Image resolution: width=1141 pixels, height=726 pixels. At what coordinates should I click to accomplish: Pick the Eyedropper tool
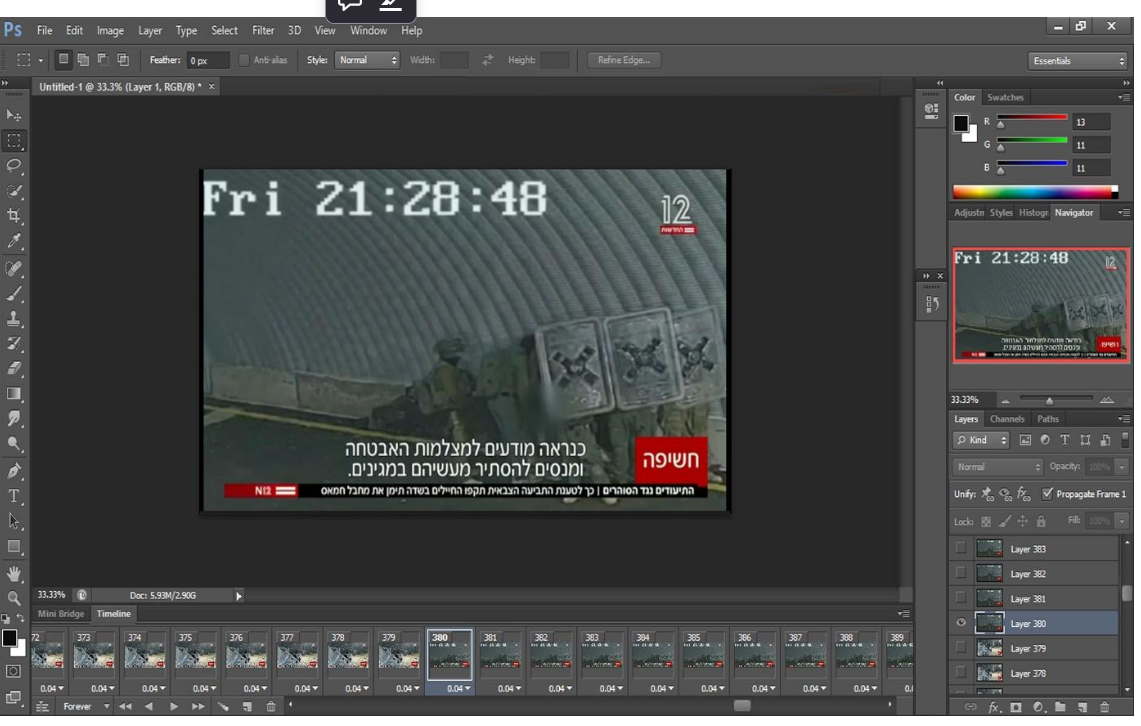[14, 241]
